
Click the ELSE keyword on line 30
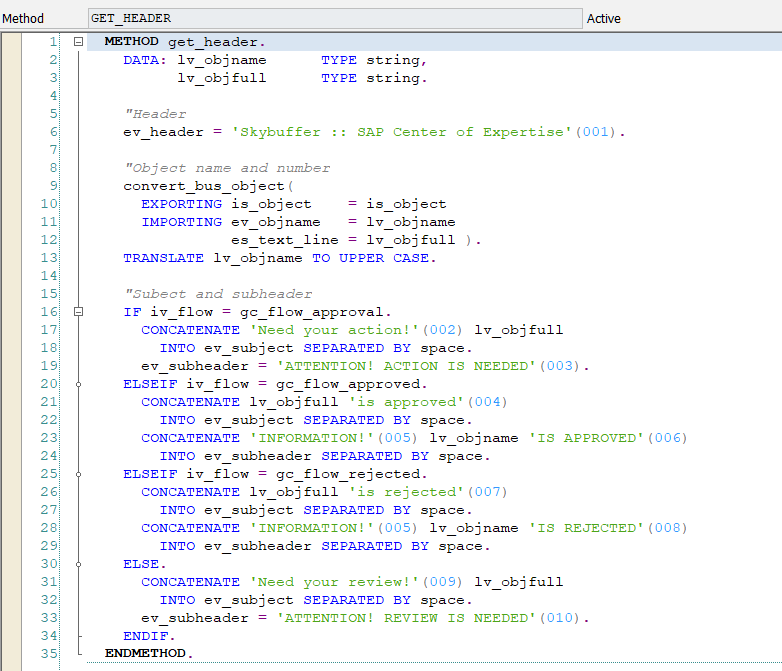coord(141,564)
